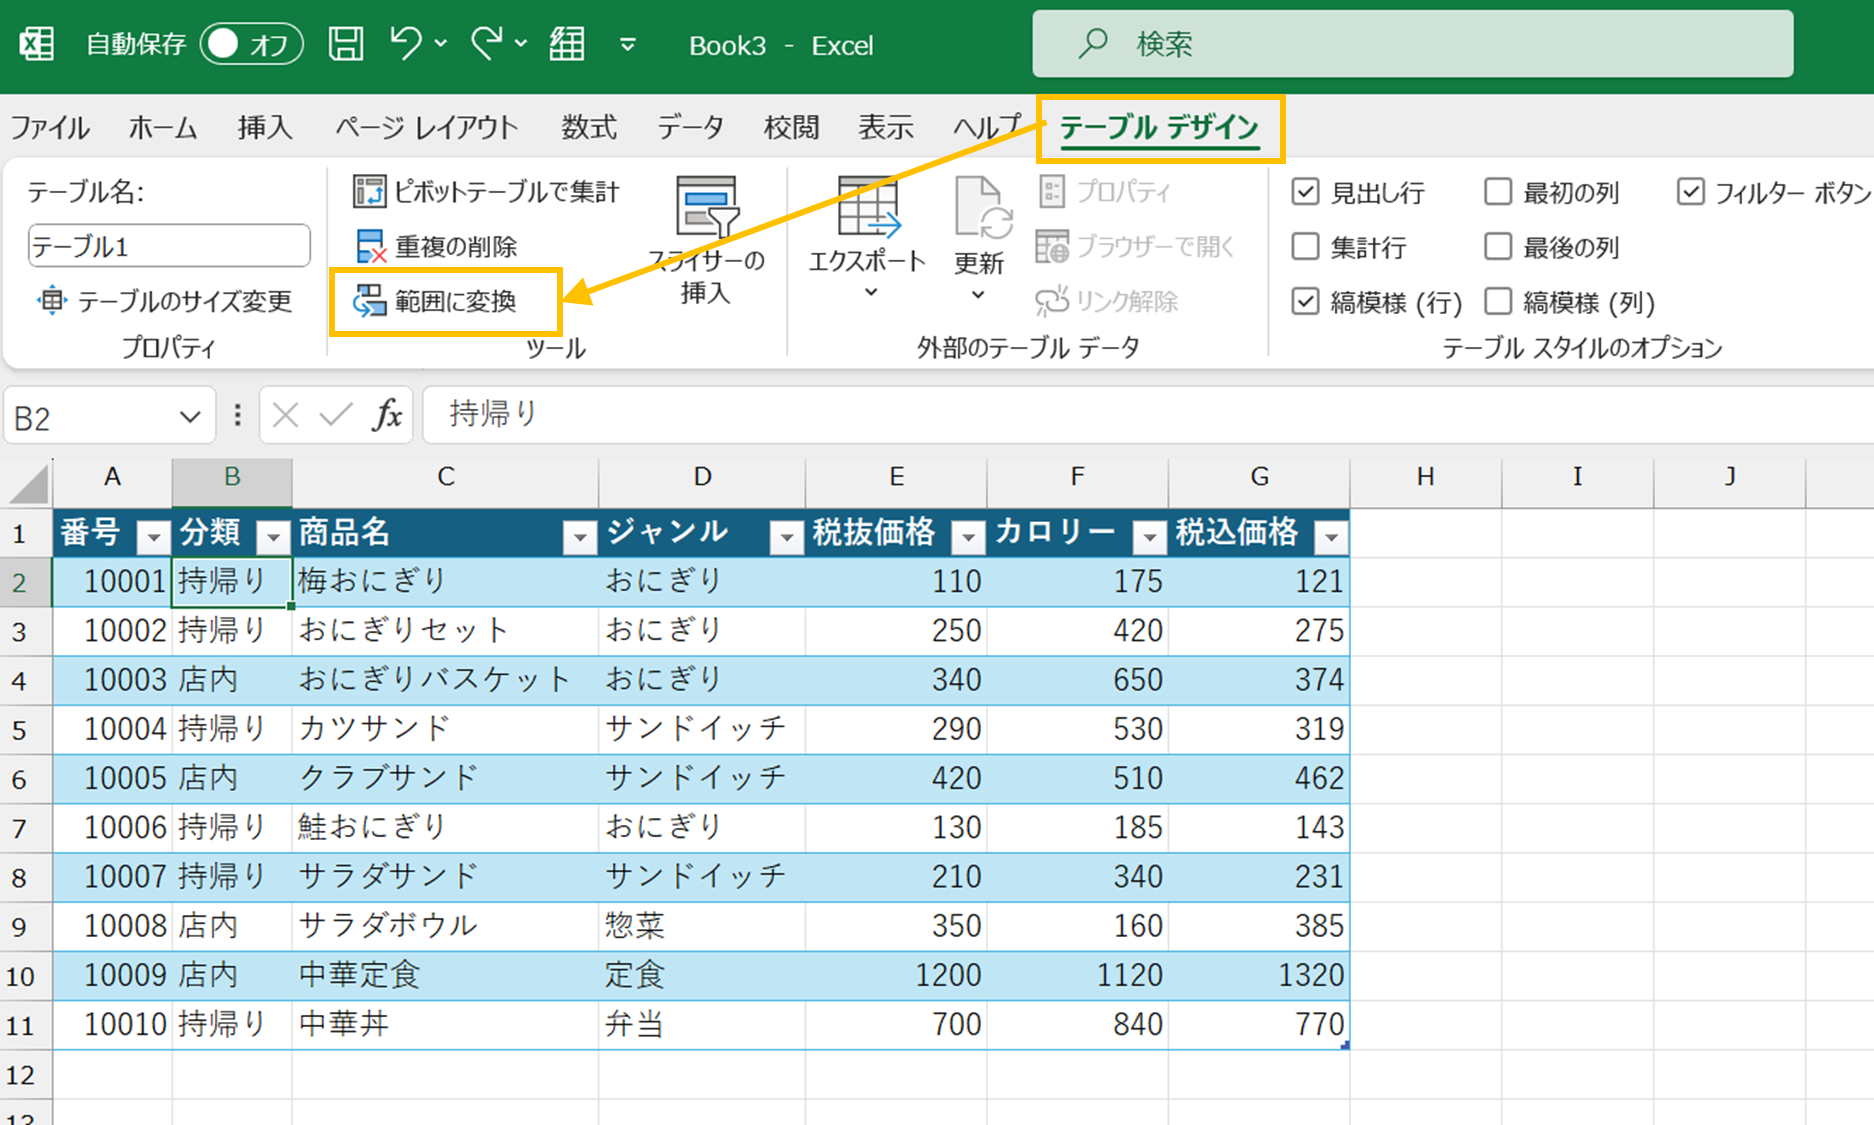Click the Excel logo icon

click(37, 44)
